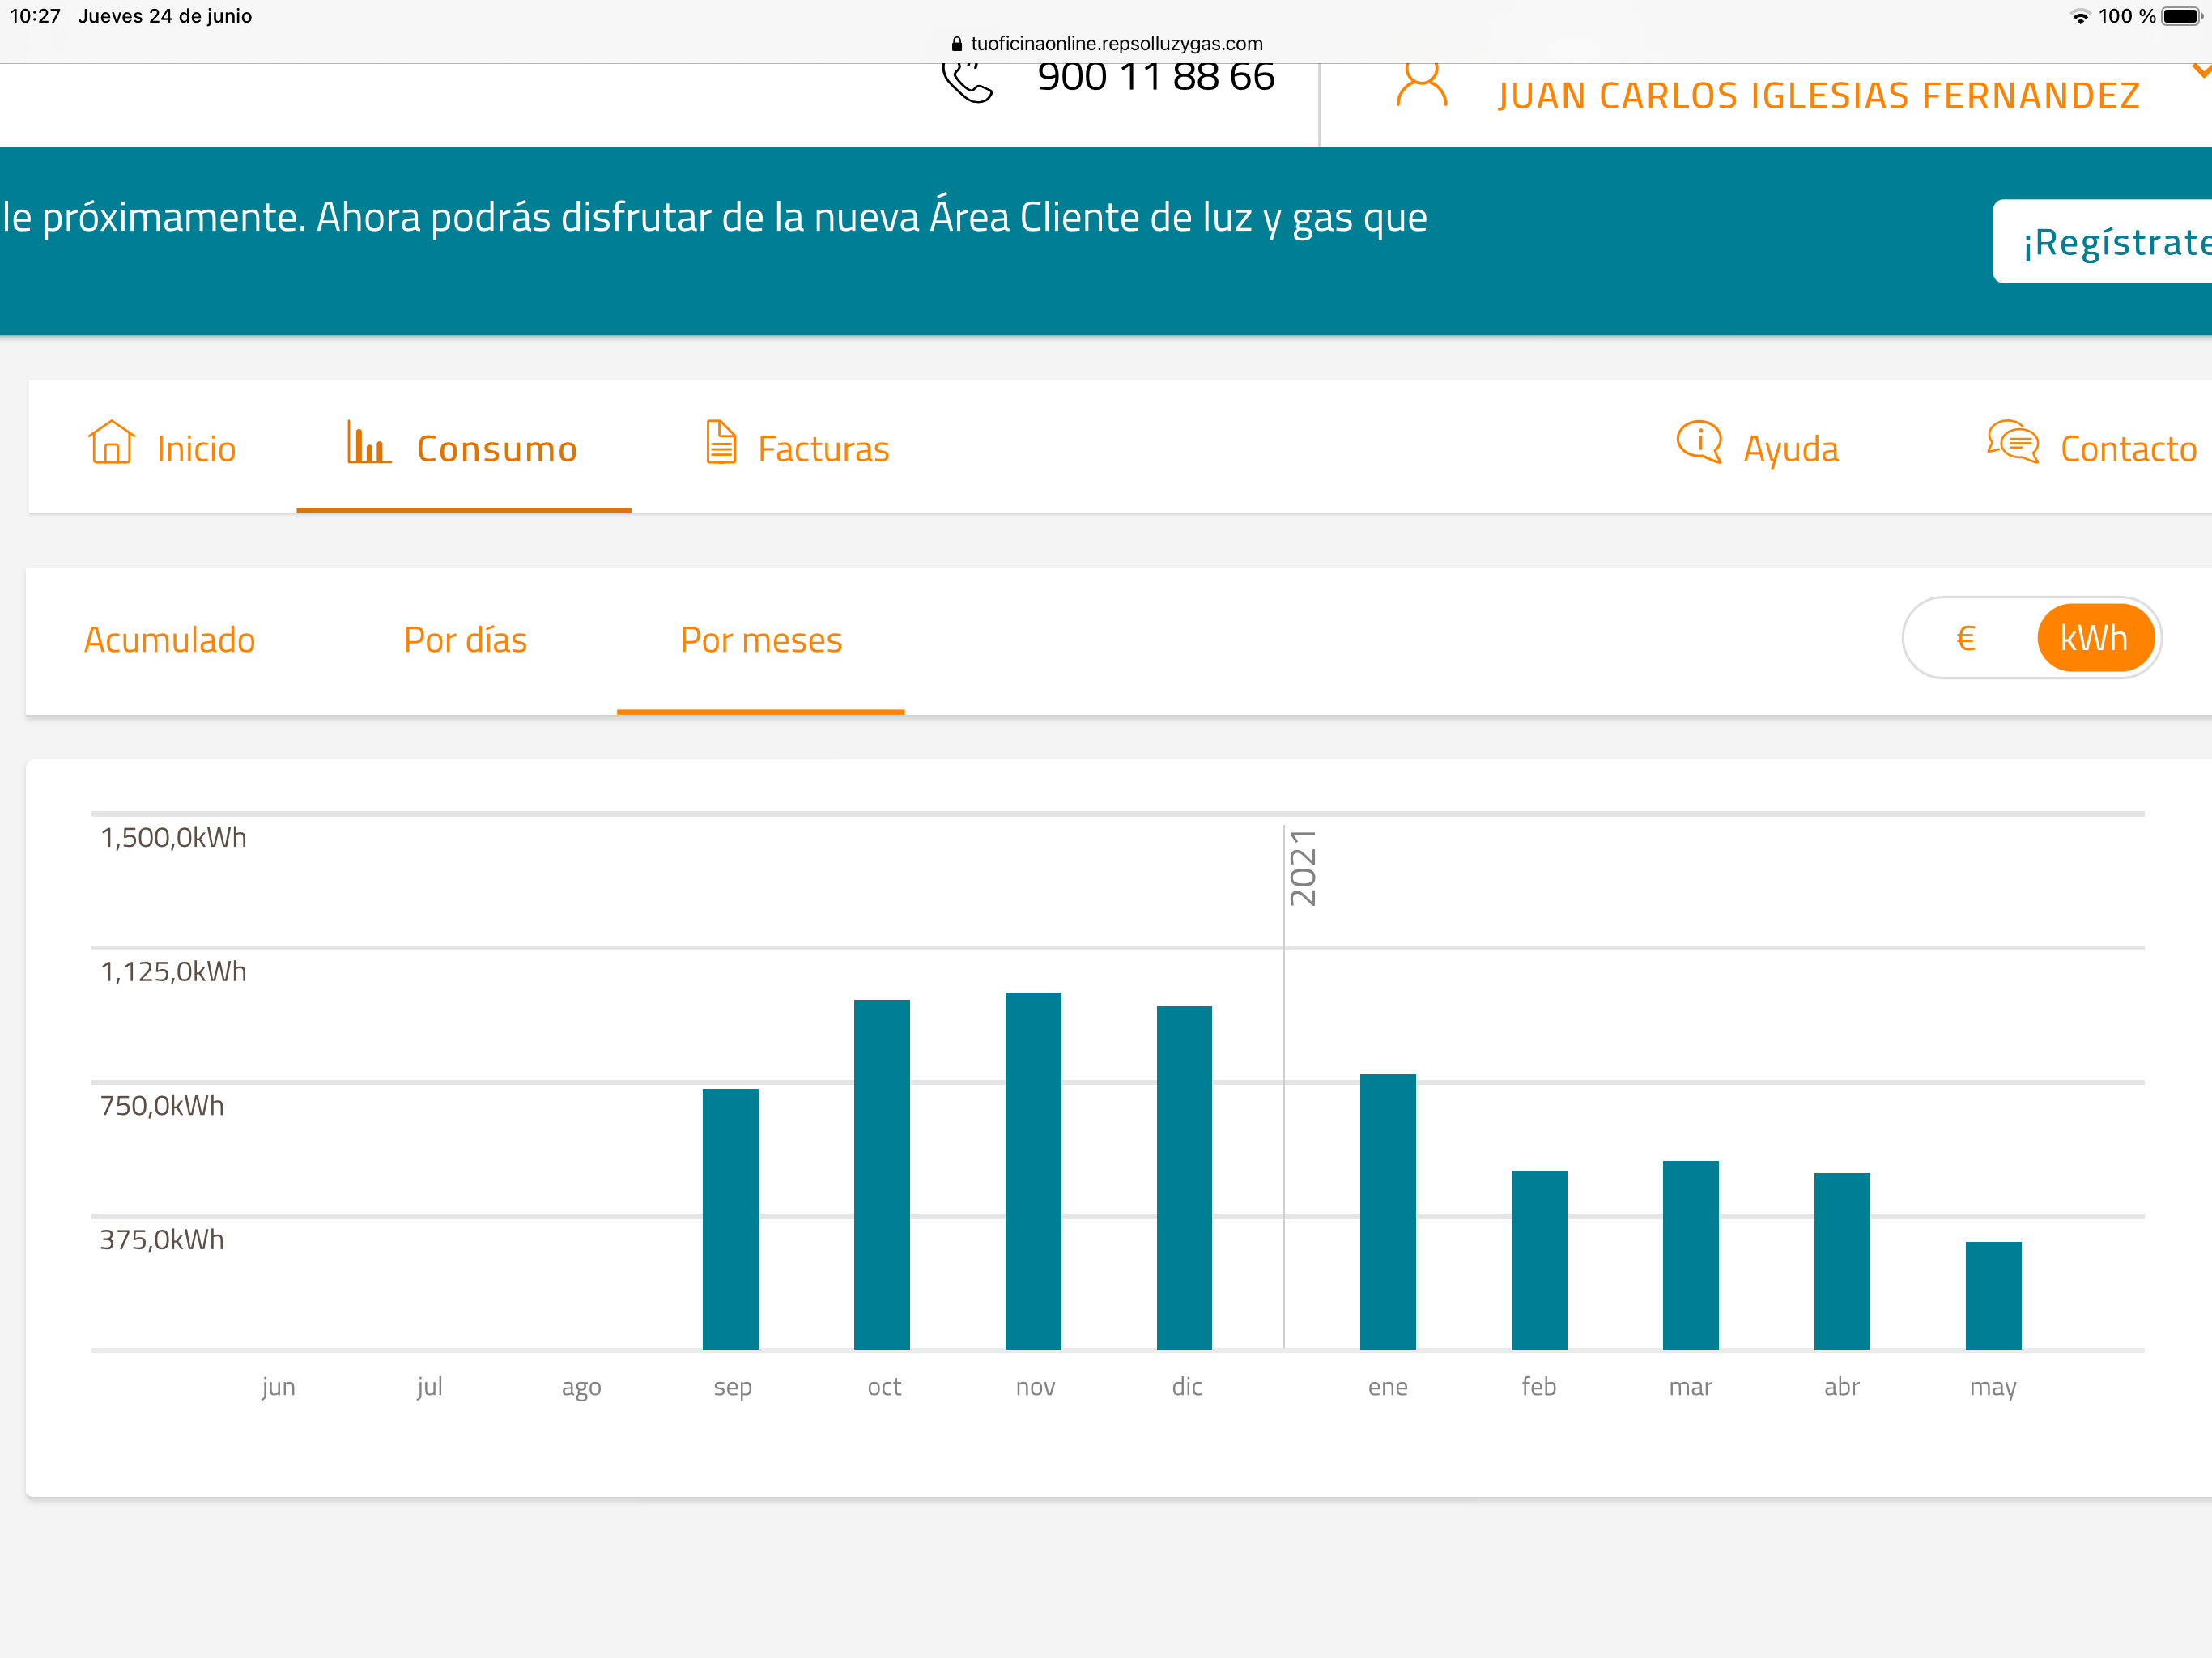Screen dimensions: 2212x1658
Task: Tap the ago axis label
Action: click(x=581, y=1388)
